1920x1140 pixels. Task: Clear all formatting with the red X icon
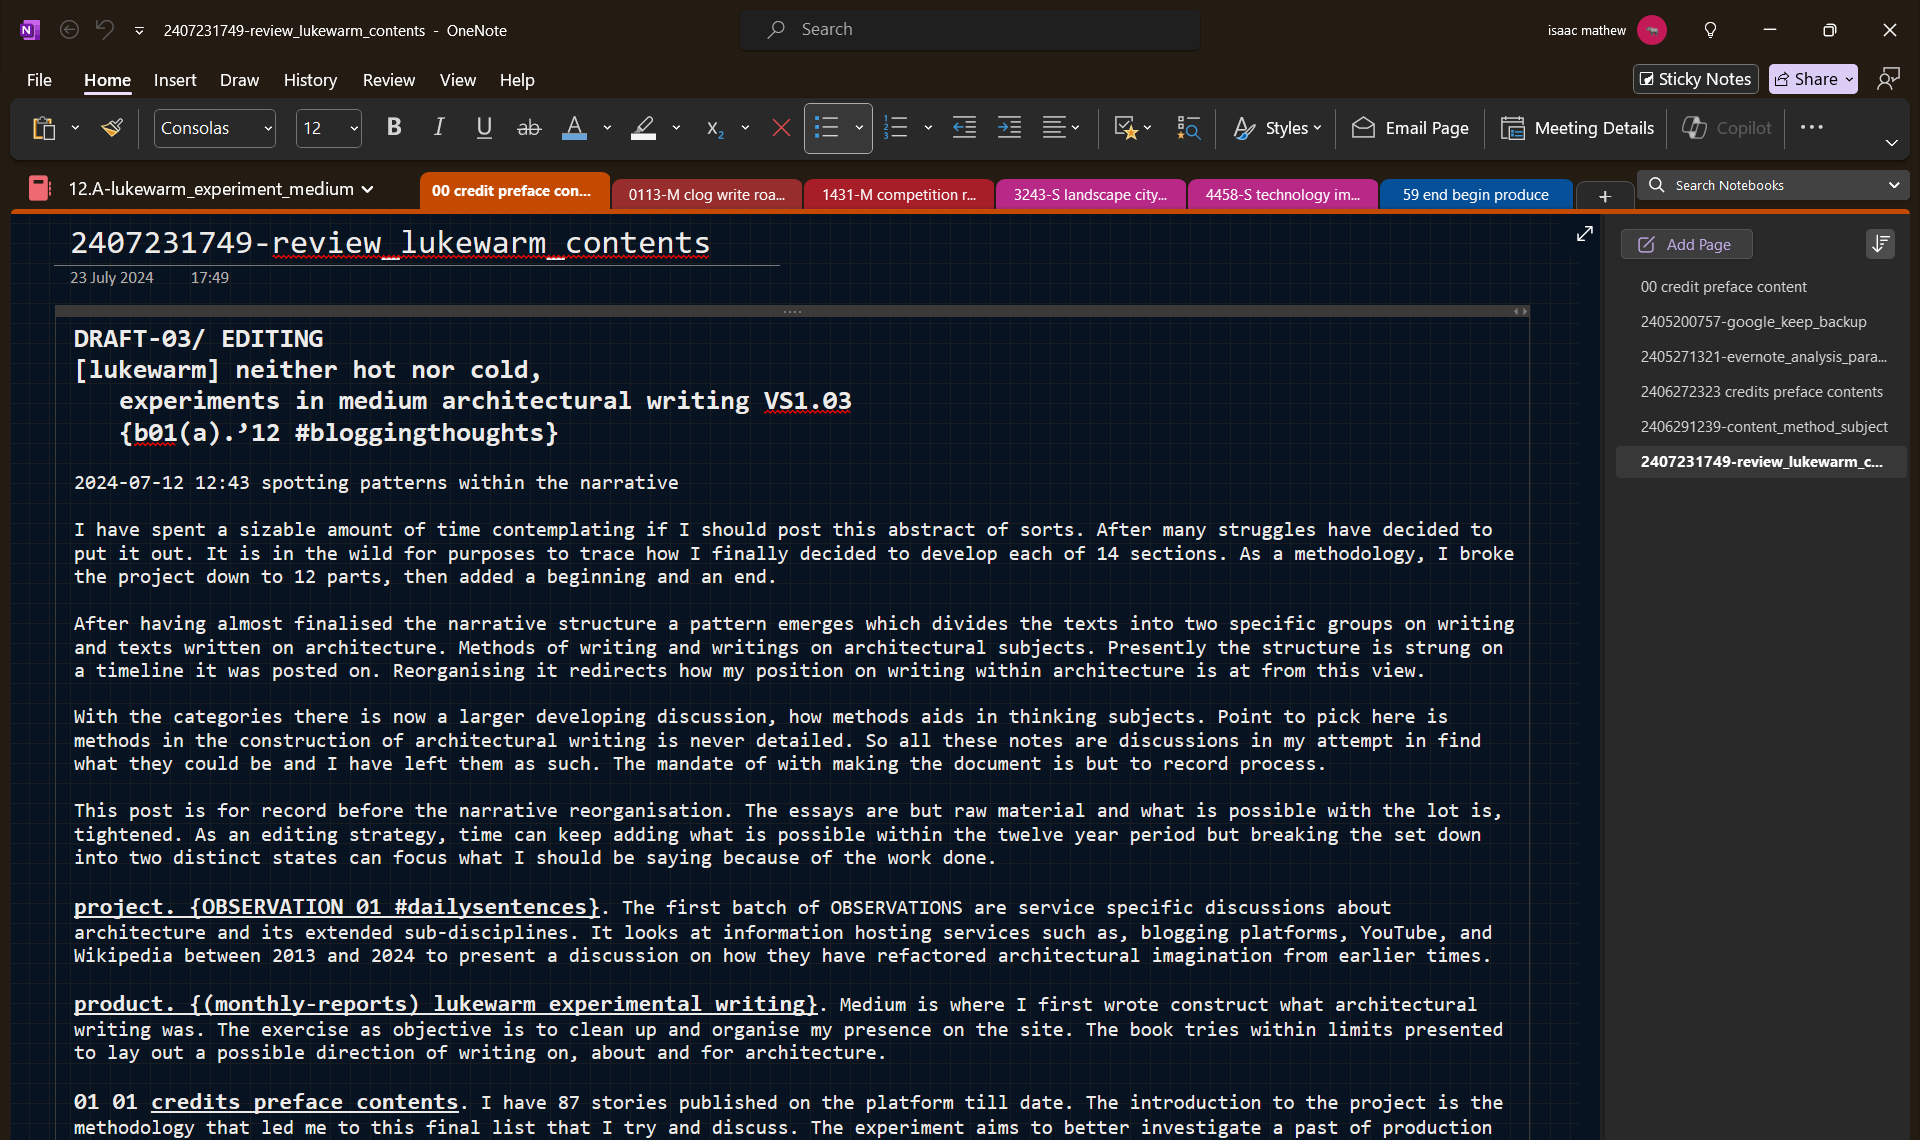point(781,128)
